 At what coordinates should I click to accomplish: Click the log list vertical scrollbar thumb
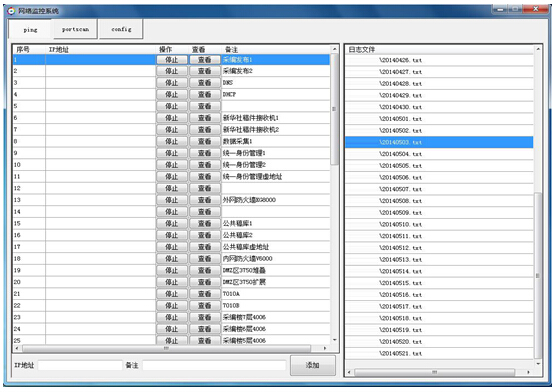click(x=538, y=276)
